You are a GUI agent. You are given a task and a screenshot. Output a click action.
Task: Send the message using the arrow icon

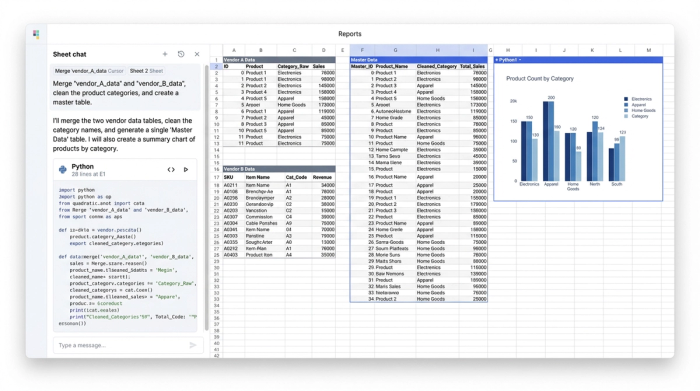pos(193,345)
